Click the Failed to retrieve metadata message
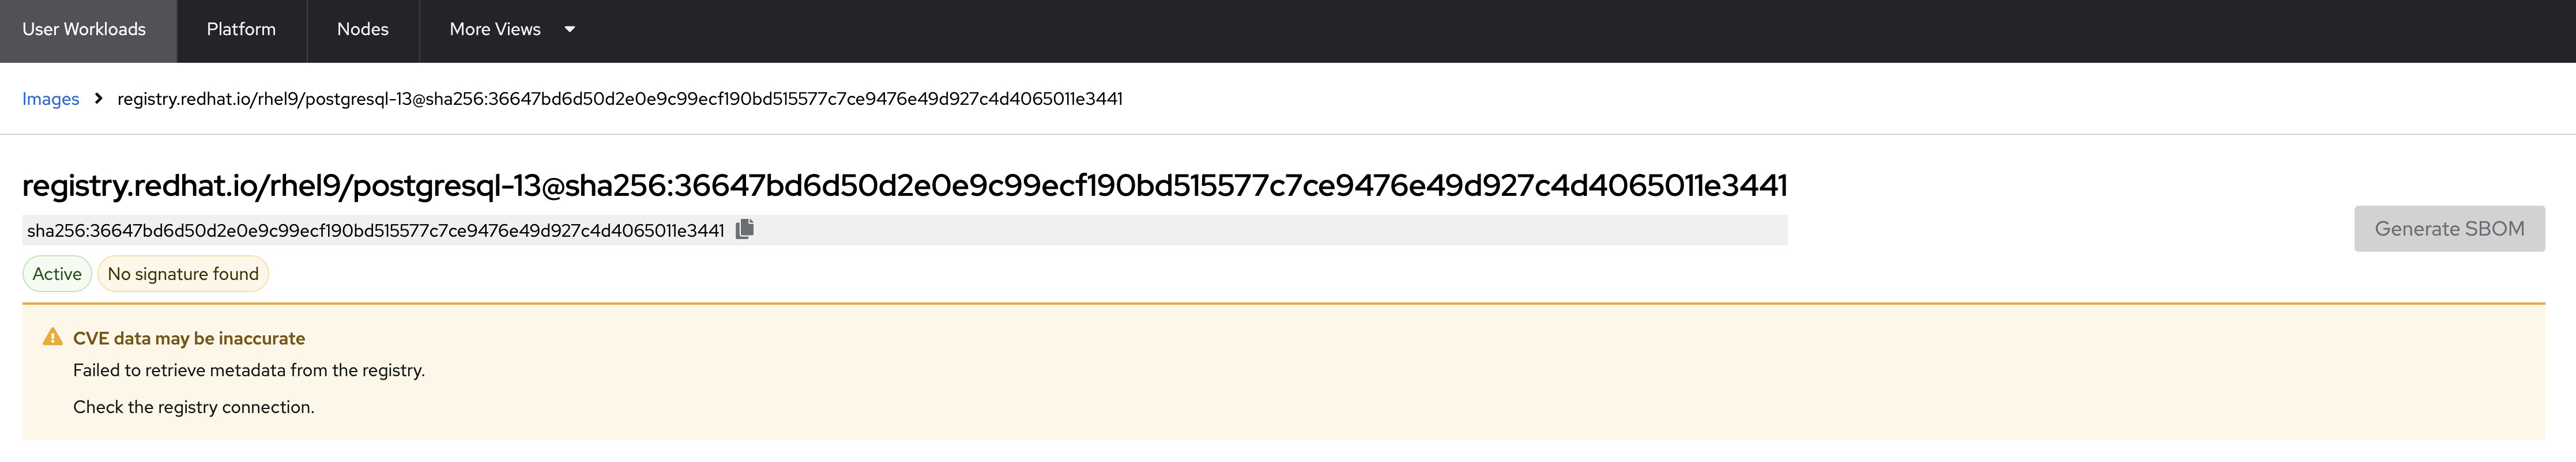Viewport: 2576px width, 462px height. (249, 370)
